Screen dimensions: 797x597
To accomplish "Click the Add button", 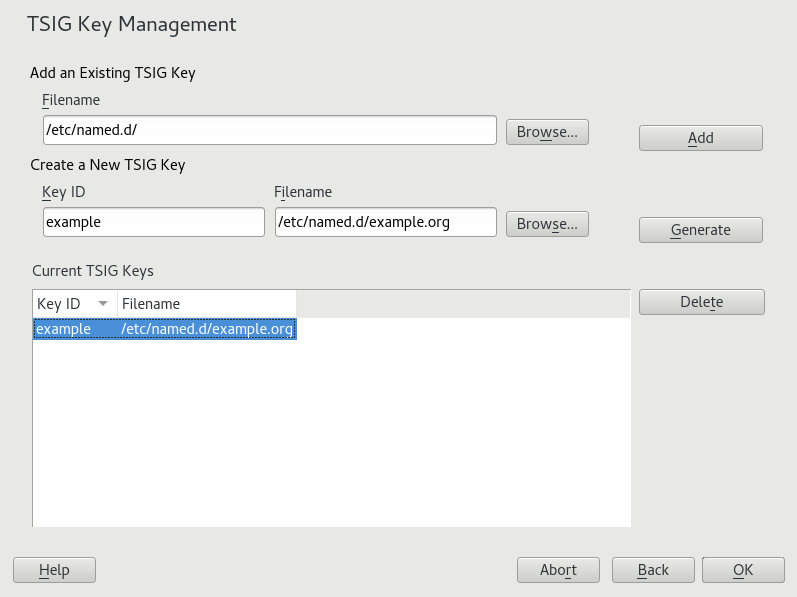I will click(x=700, y=138).
